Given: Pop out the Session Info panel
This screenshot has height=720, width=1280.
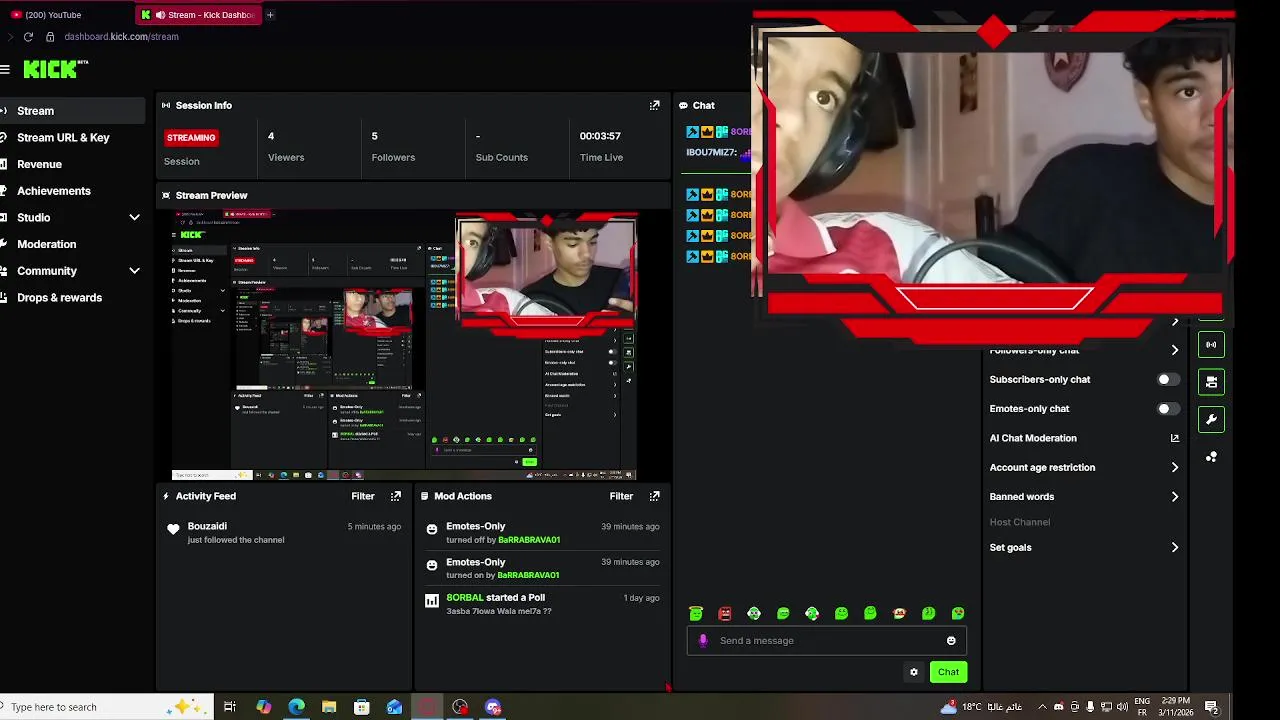Looking at the screenshot, I should [655, 105].
